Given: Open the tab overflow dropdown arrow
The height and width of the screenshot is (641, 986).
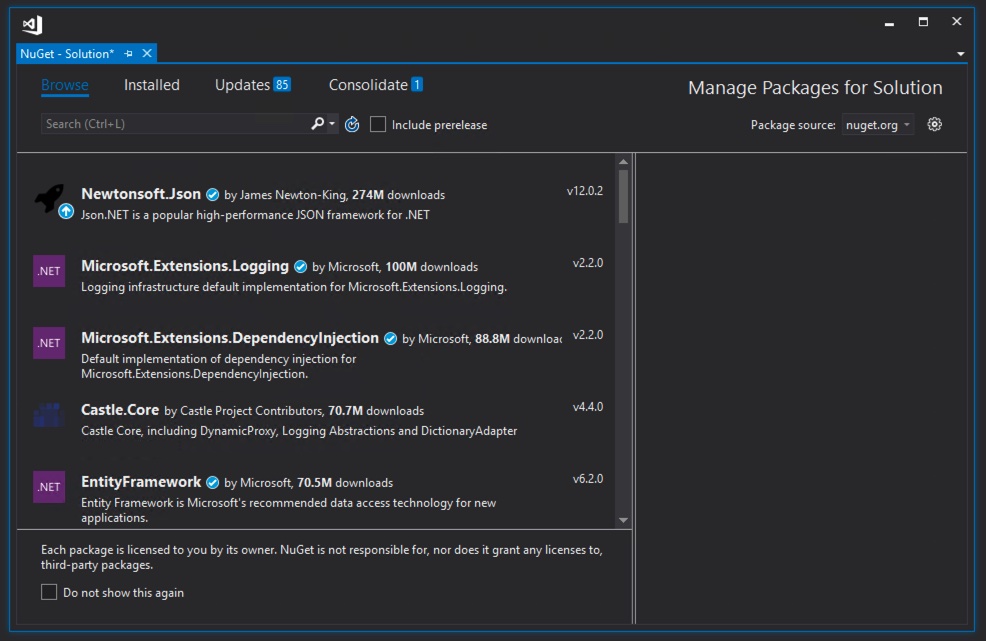Looking at the screenshot, I should click(960, 54).
